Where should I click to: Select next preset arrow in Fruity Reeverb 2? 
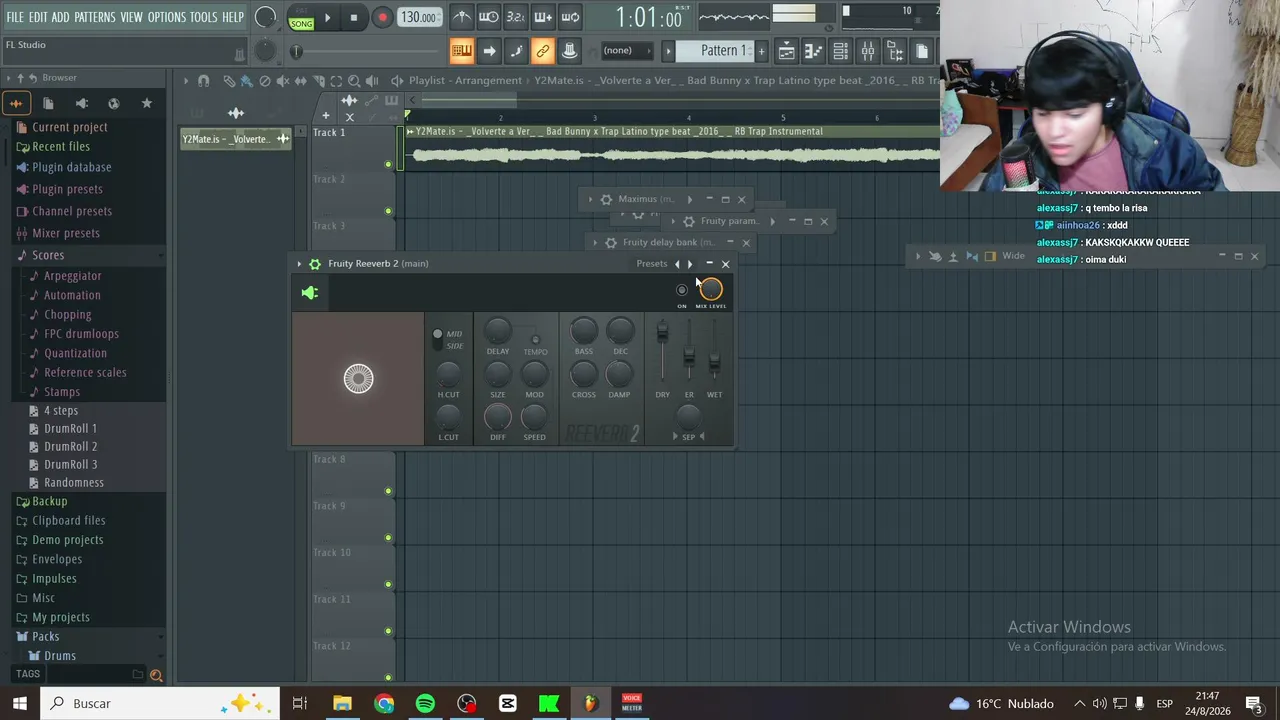(x=690, y=264)
